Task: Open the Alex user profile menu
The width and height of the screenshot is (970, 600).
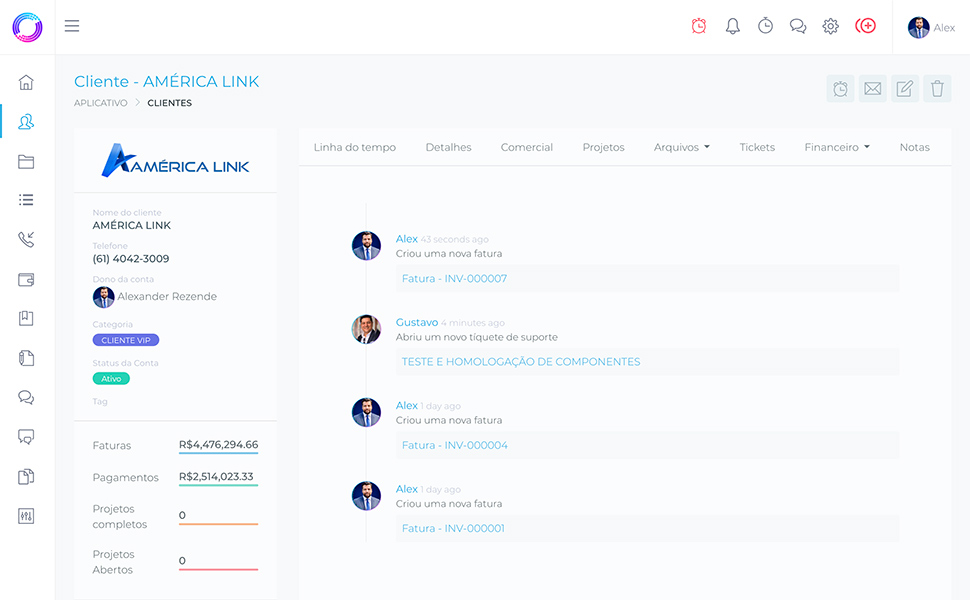Action: (x=931, y=27)
